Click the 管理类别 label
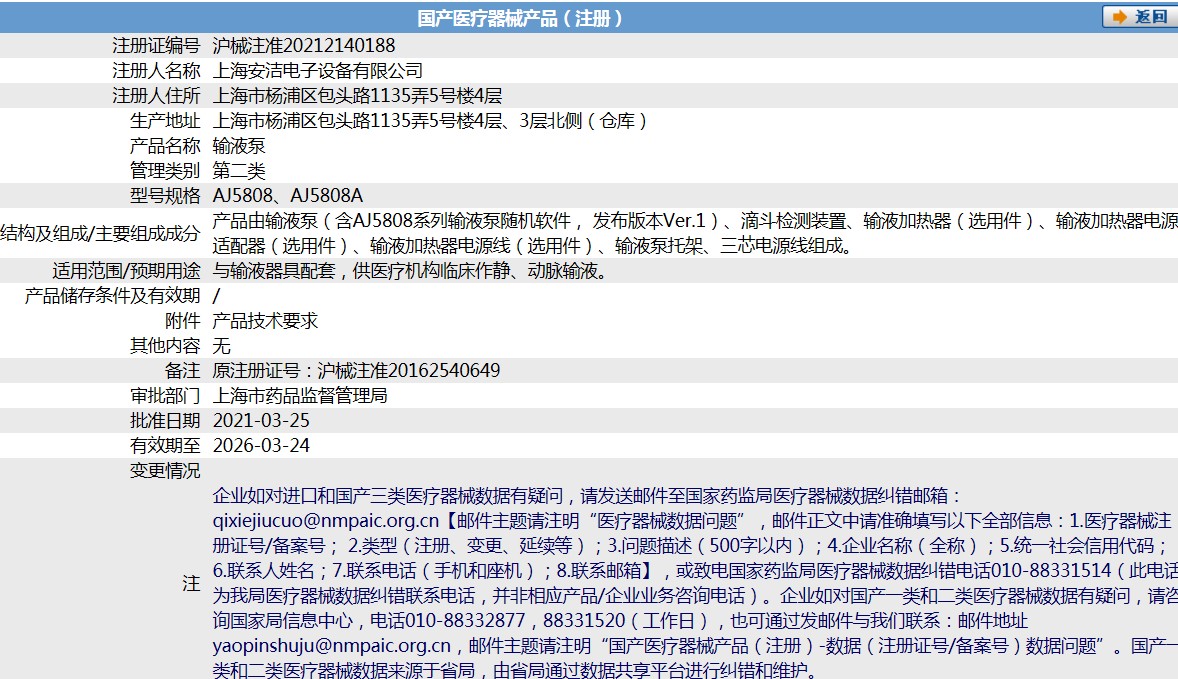The width and height of the screenshot is (1178, 679). point(165,171)
